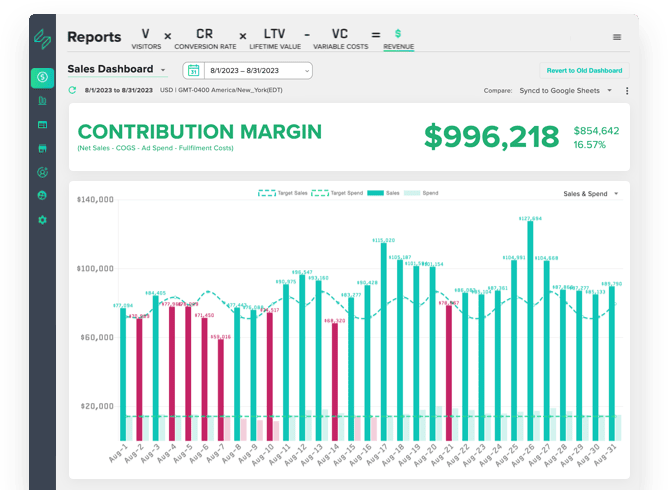
Task: Open the dollar-sign sales icon in sidebar
Action: click(42, 78)
